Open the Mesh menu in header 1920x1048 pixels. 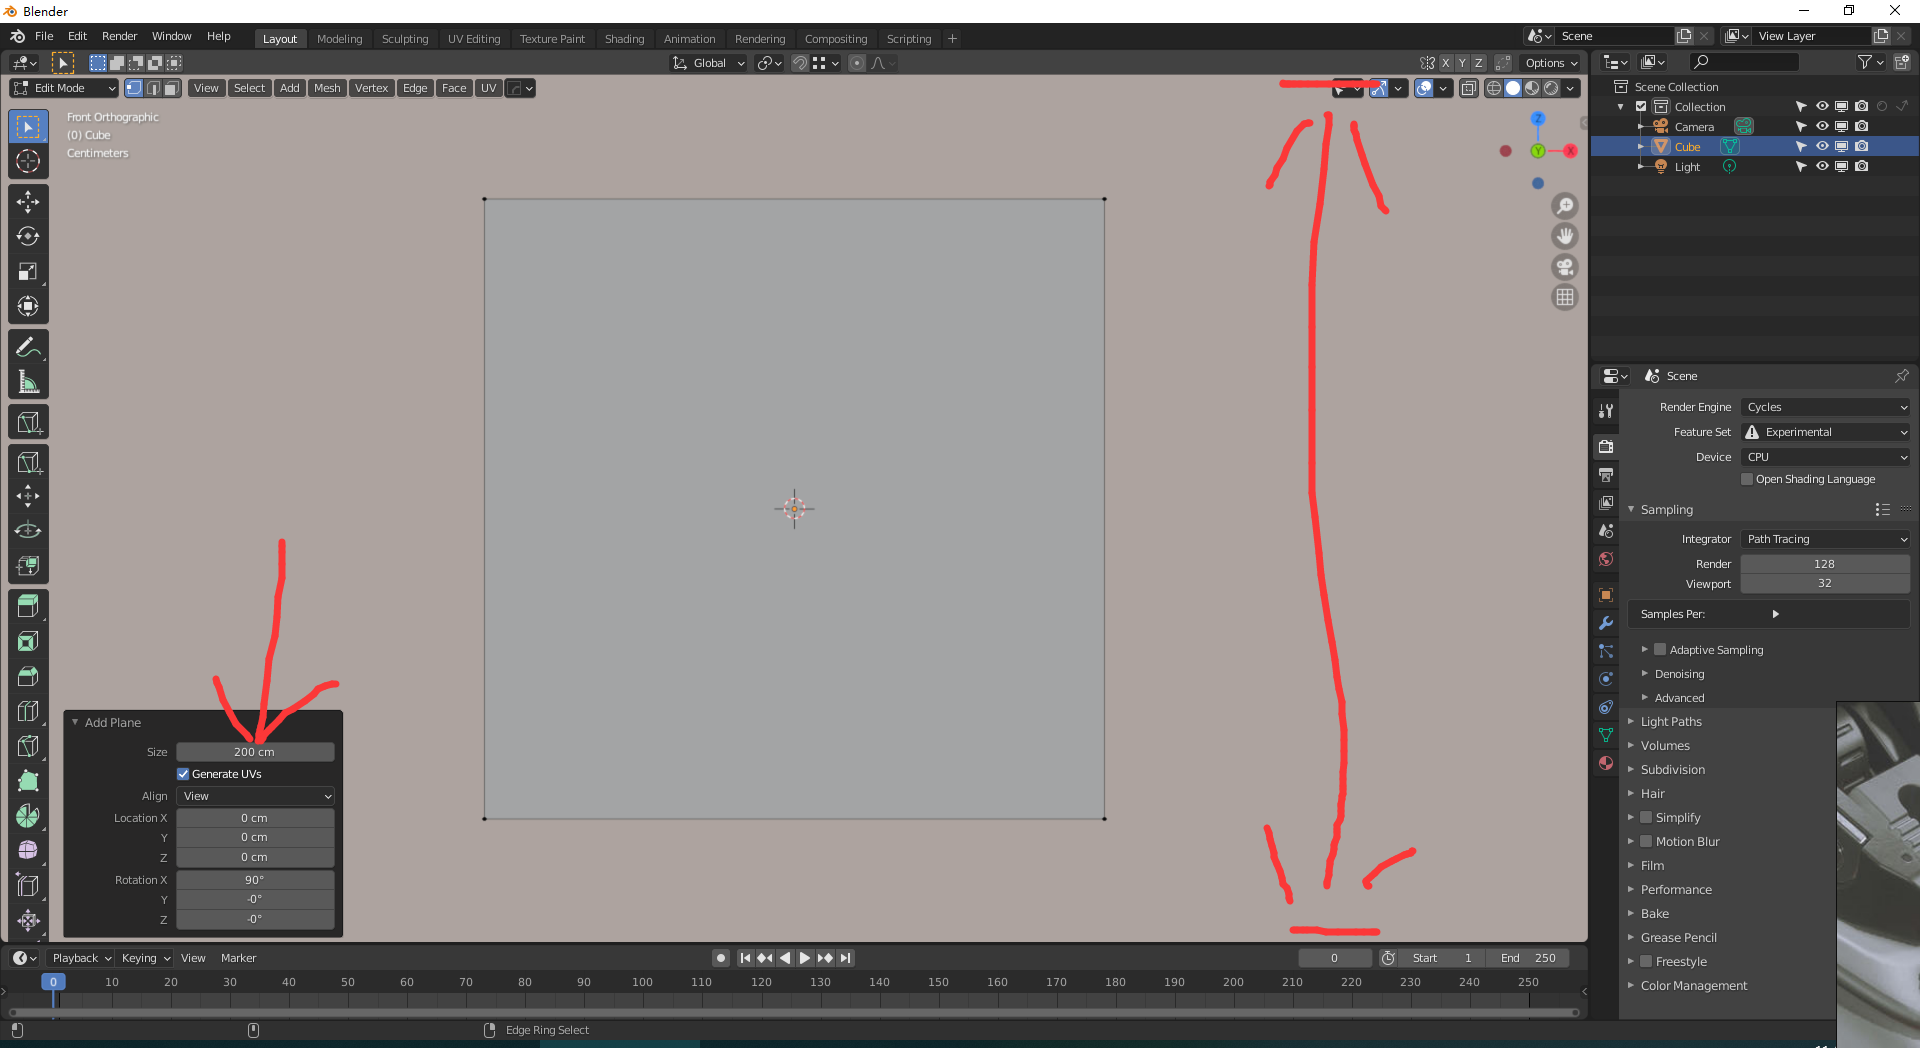[x=327, y=88]
